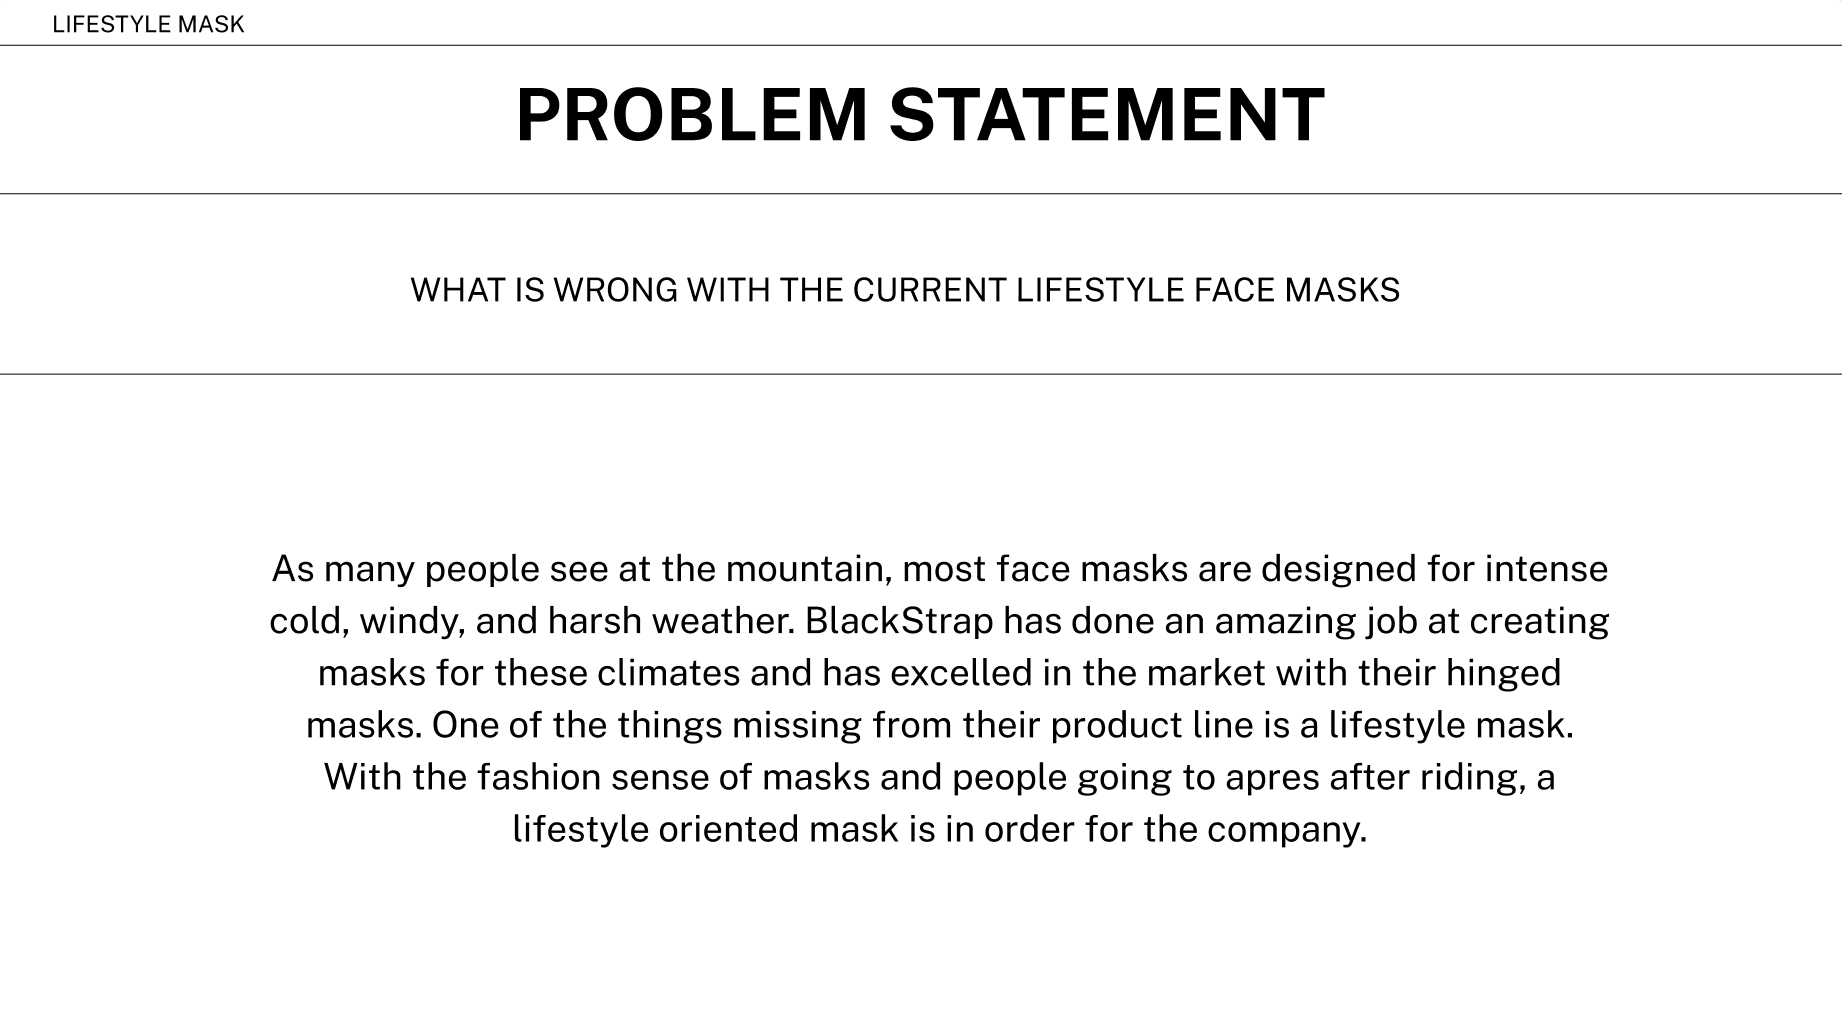Image resolution: width=1842 pixels, height=1034 pixels.
Task: Click the word PROBLEM in title
Action: pos(692,115)
